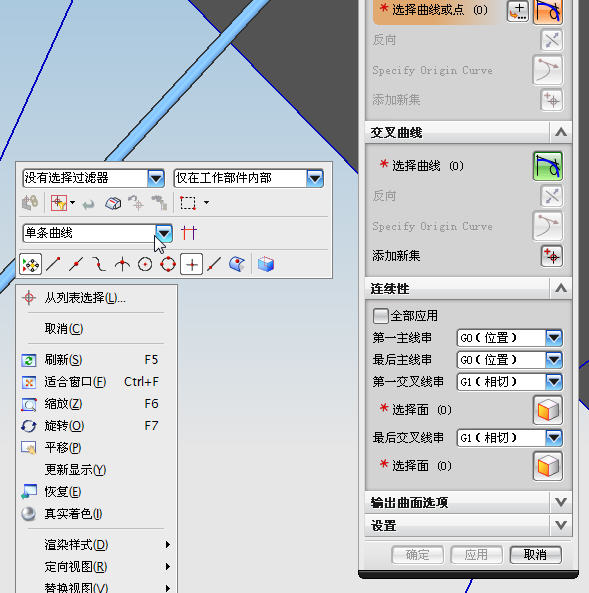Viewport: 589px width, 593px height.
Task: Select 旋转(O) menu entry
Action: pos(96,426)
